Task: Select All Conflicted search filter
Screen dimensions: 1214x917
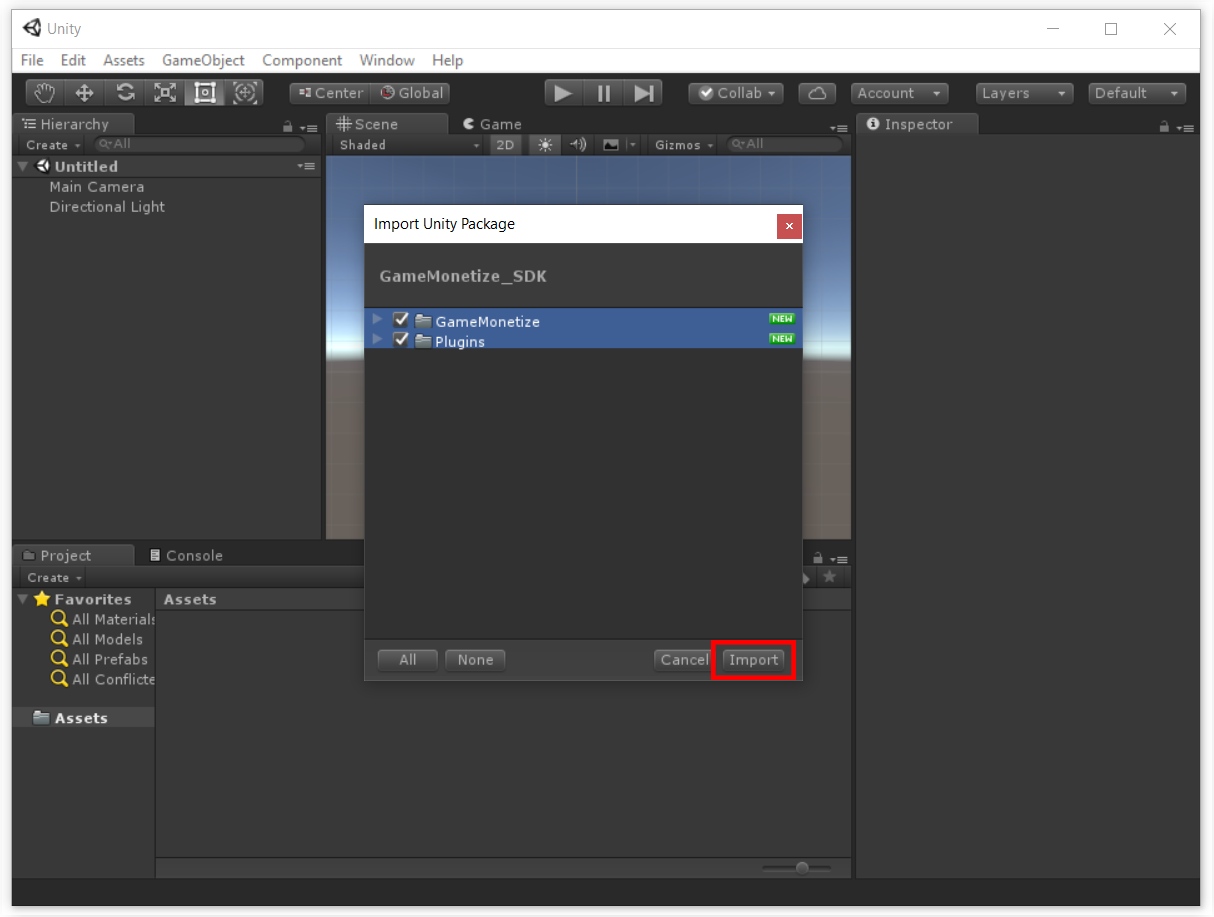Action: coord(103,679)
